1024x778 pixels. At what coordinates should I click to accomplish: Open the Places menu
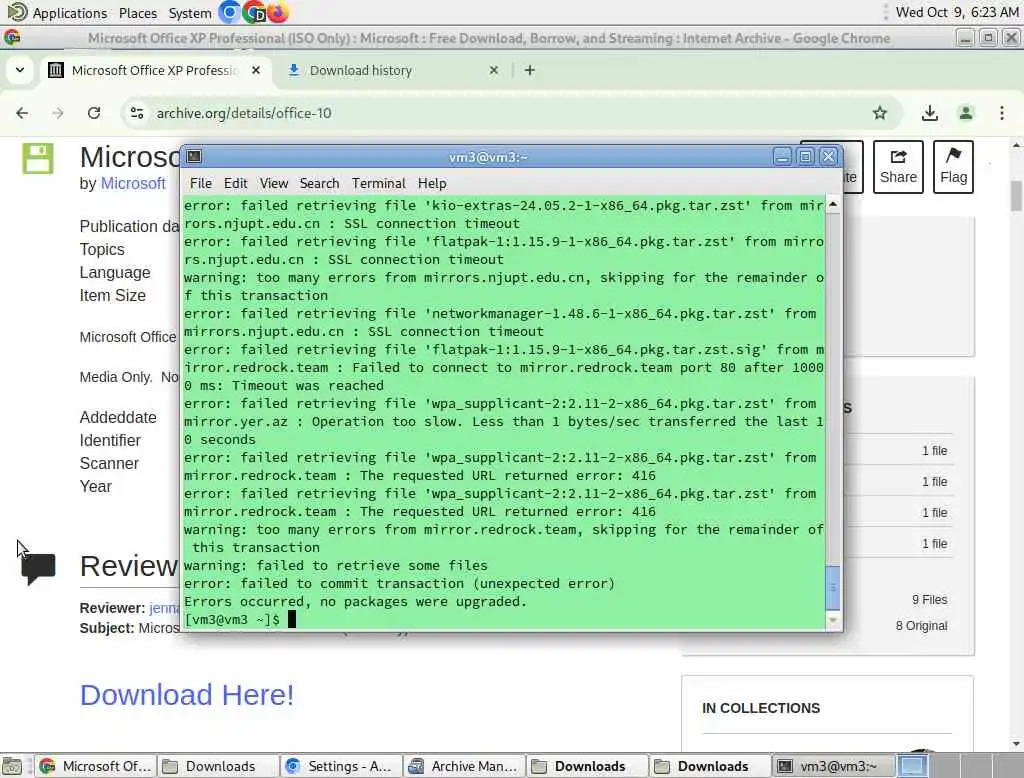(138, 13)
